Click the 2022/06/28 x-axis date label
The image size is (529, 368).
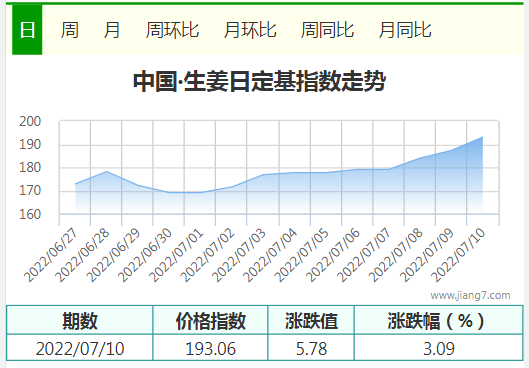[82, 255]
